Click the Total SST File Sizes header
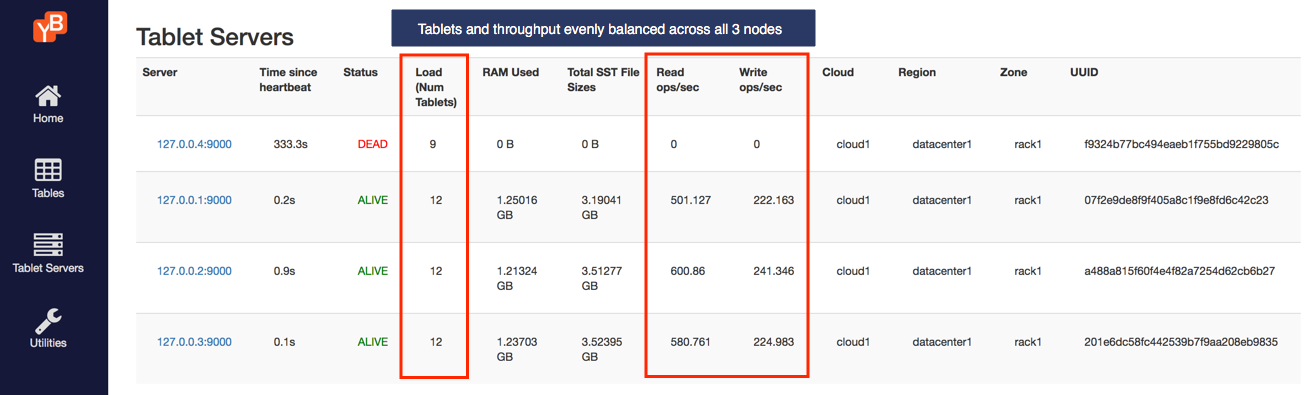The image size is (1312, 395). coord(603,80)
